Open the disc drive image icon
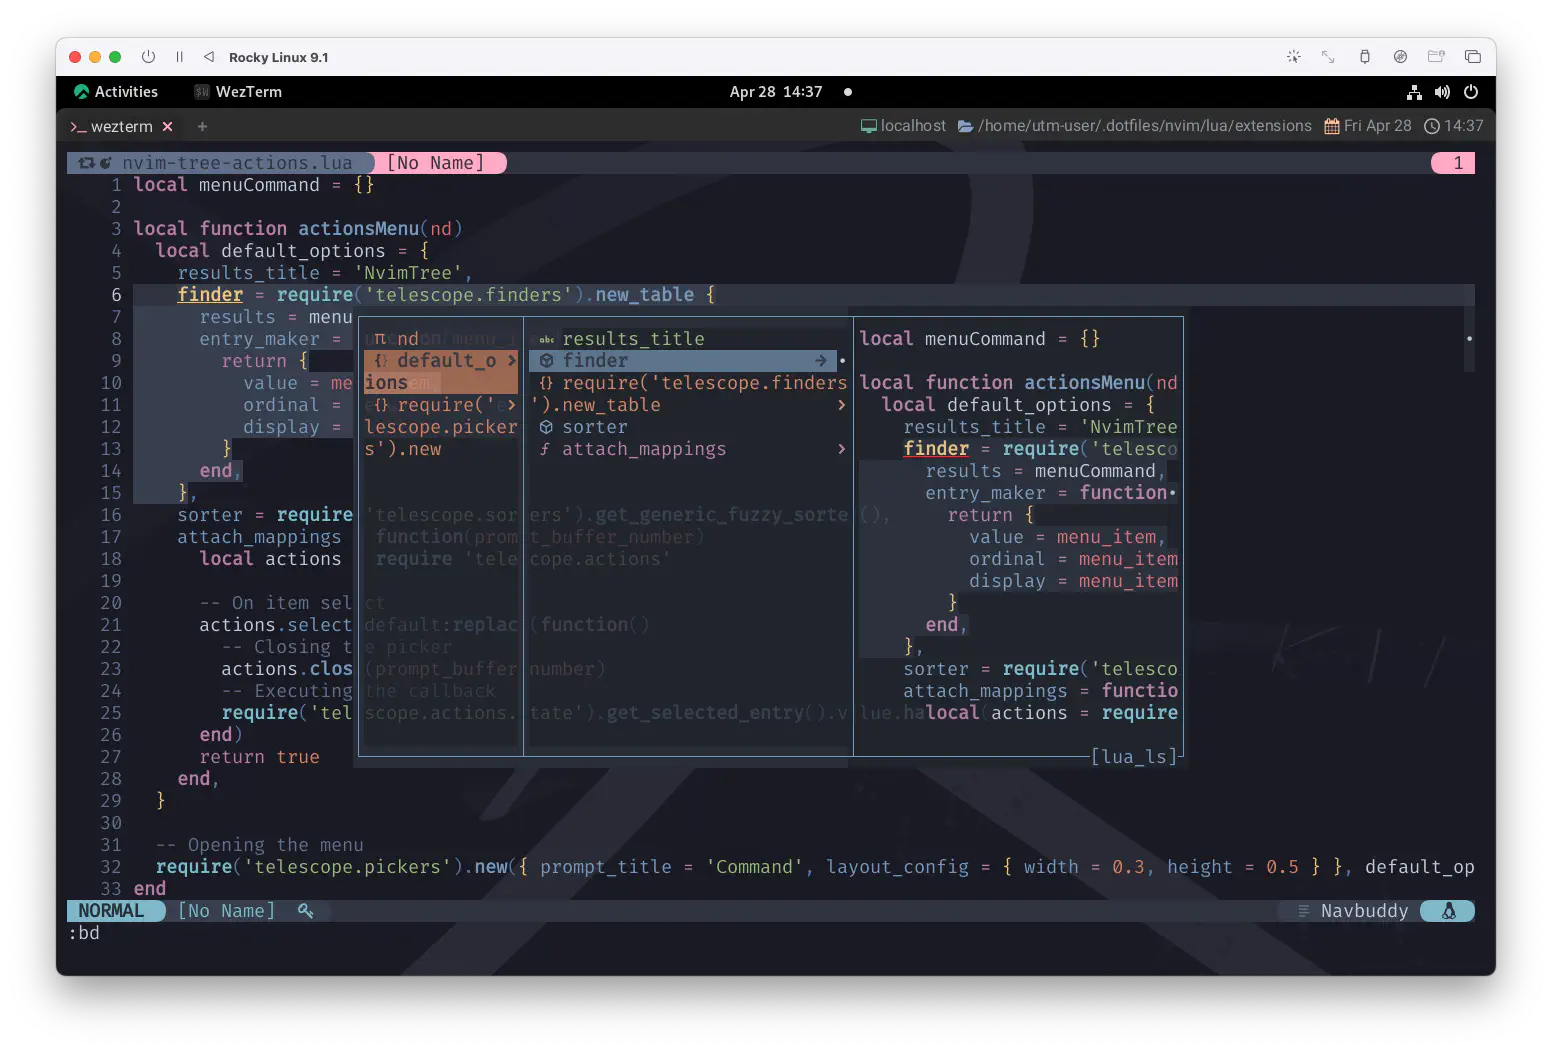1552x1050 pixels. [x=1400, y=57]
